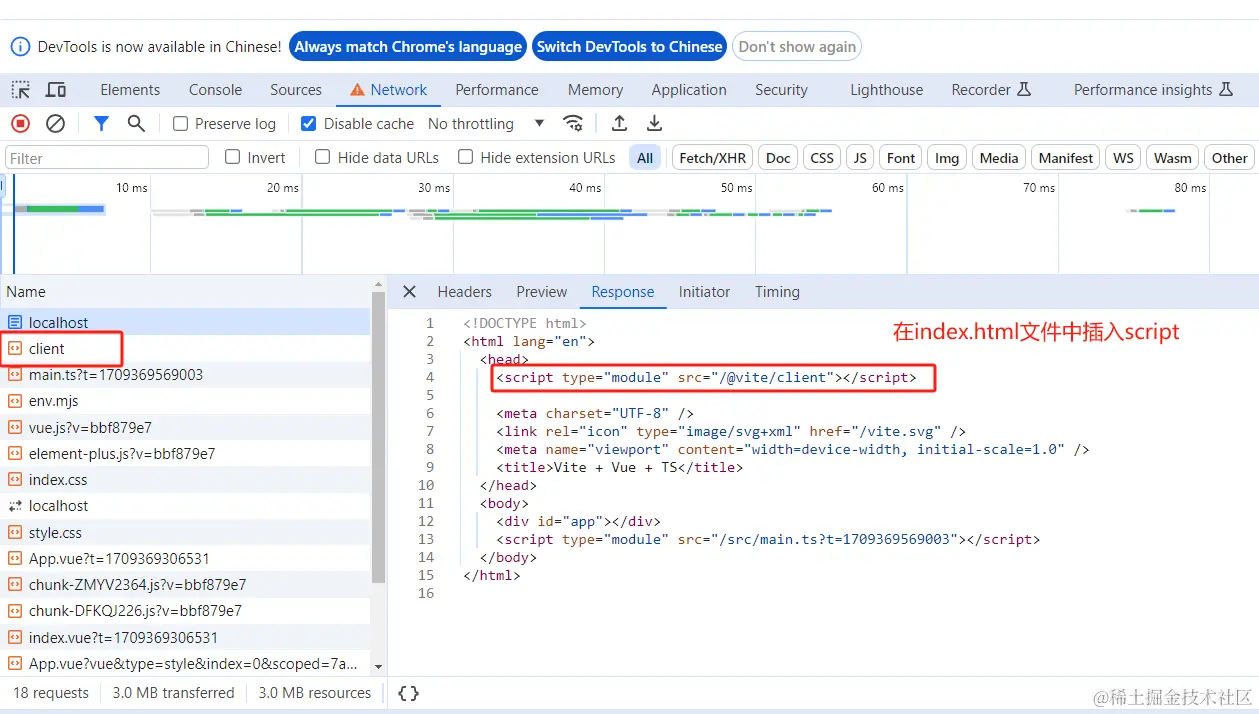Filter requests by Media type
Screen dimensions: 1259x714
pos(999,158)
